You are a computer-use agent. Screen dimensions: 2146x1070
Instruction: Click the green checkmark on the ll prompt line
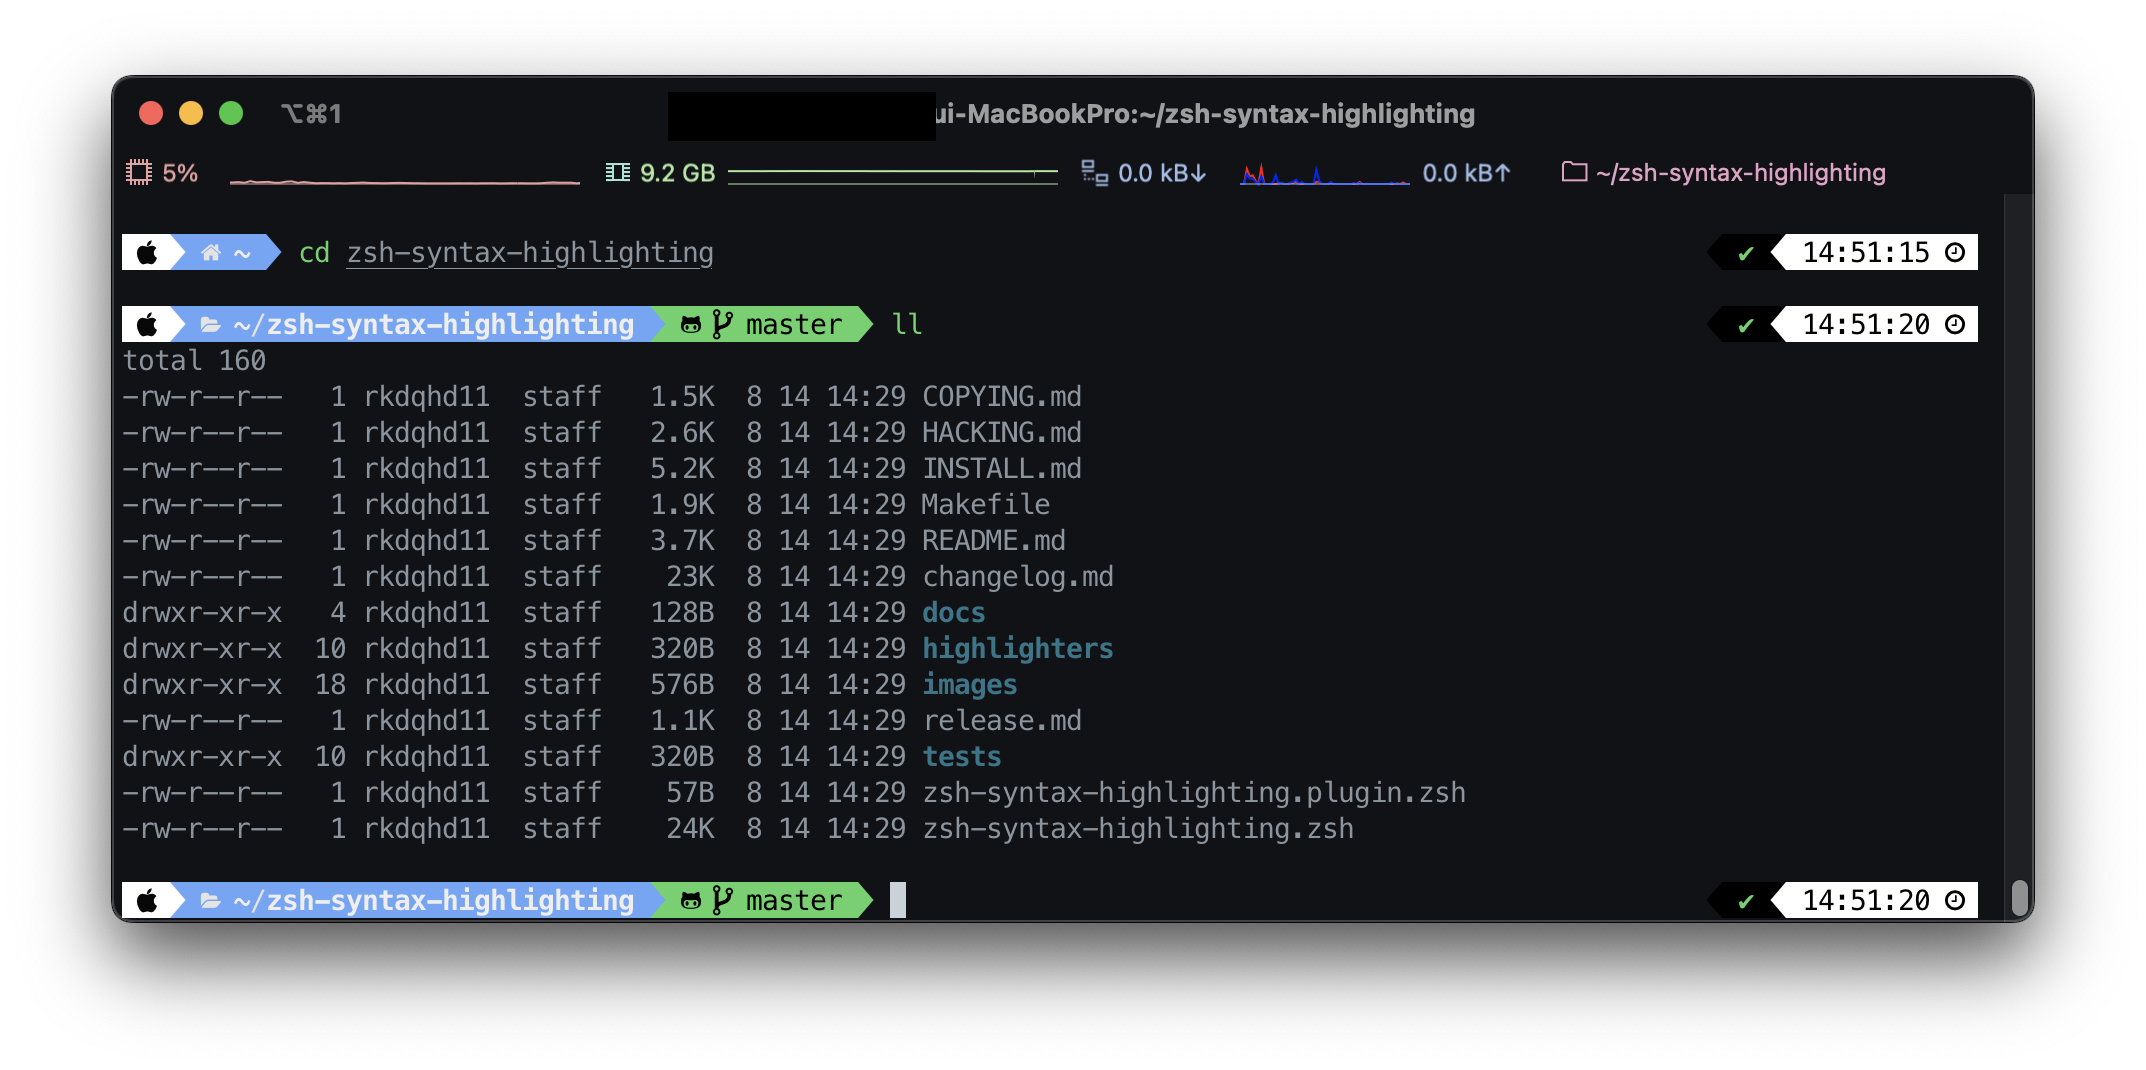[x=1746, y=326]
